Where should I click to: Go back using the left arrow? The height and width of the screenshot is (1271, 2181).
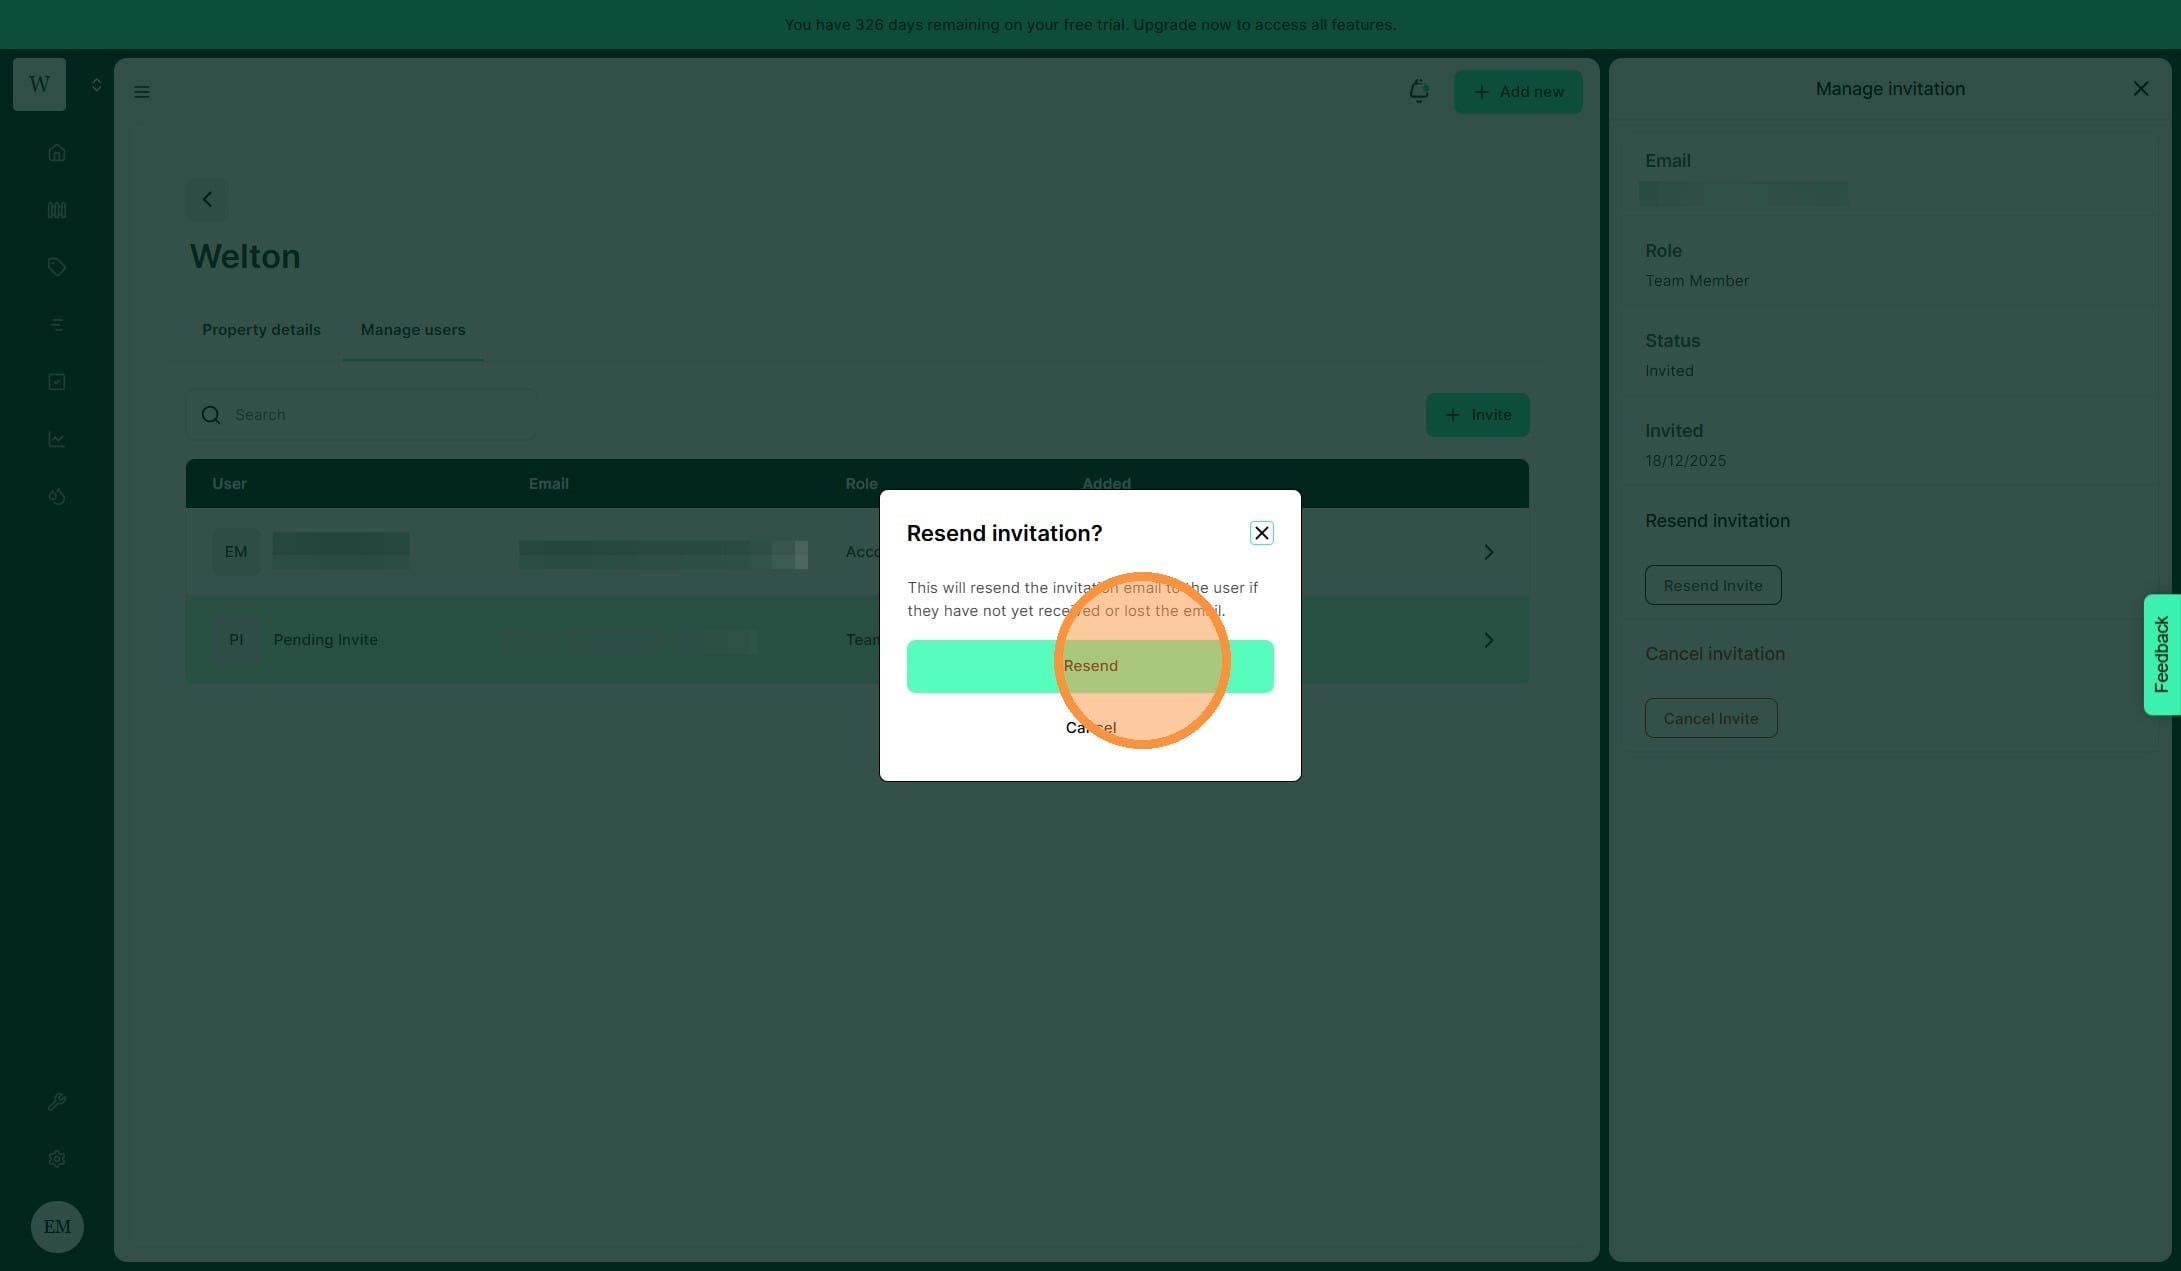click(207, 199)
